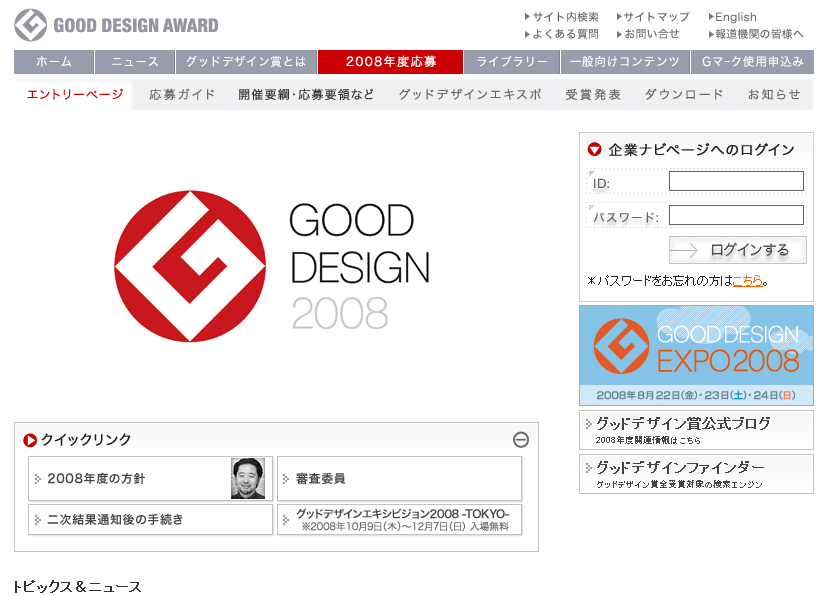The width and height of the screenshot is (824, 596).
Task: Open the ダウンロード sub-tab
Action: [x=684, y=95]
